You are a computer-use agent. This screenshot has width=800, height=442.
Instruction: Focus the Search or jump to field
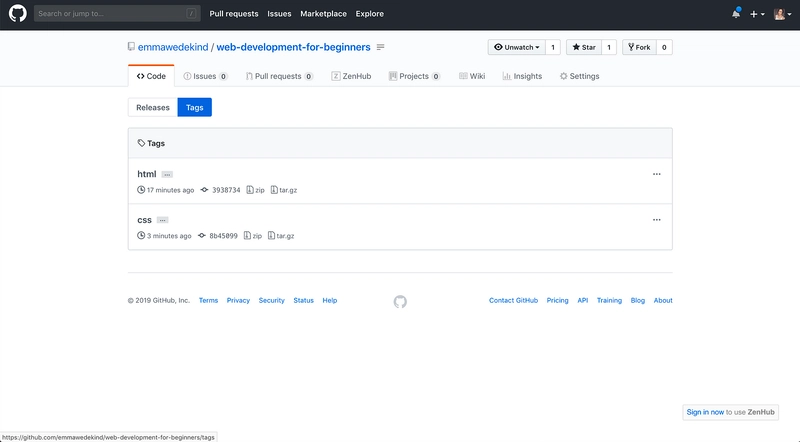click(x=117, y=13)
